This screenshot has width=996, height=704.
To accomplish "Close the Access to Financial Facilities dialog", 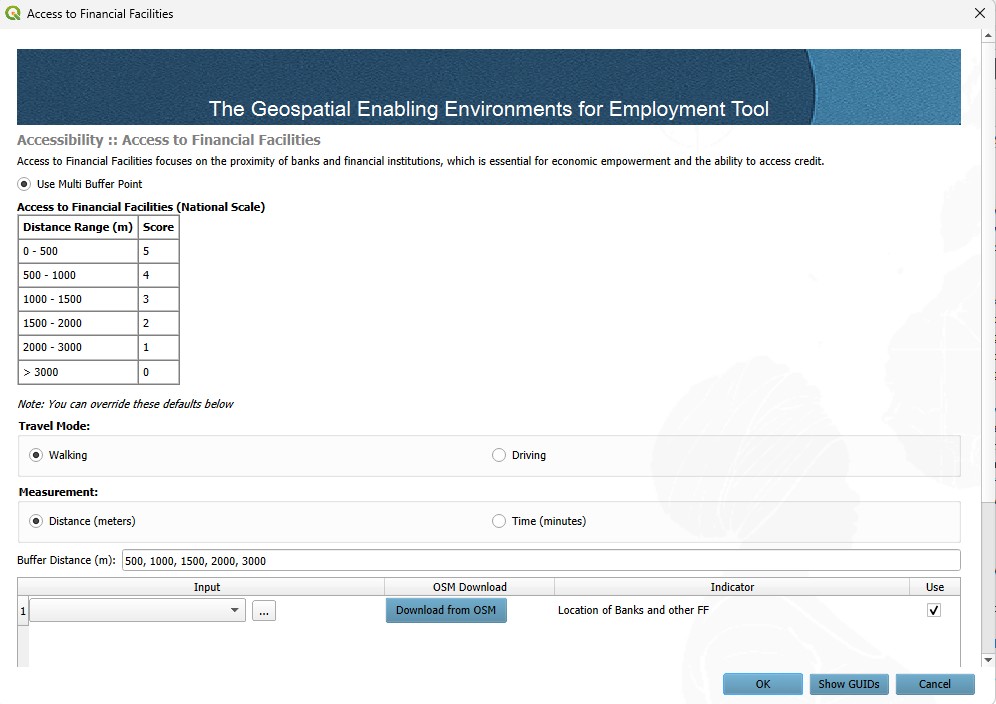I will [978, 13].
